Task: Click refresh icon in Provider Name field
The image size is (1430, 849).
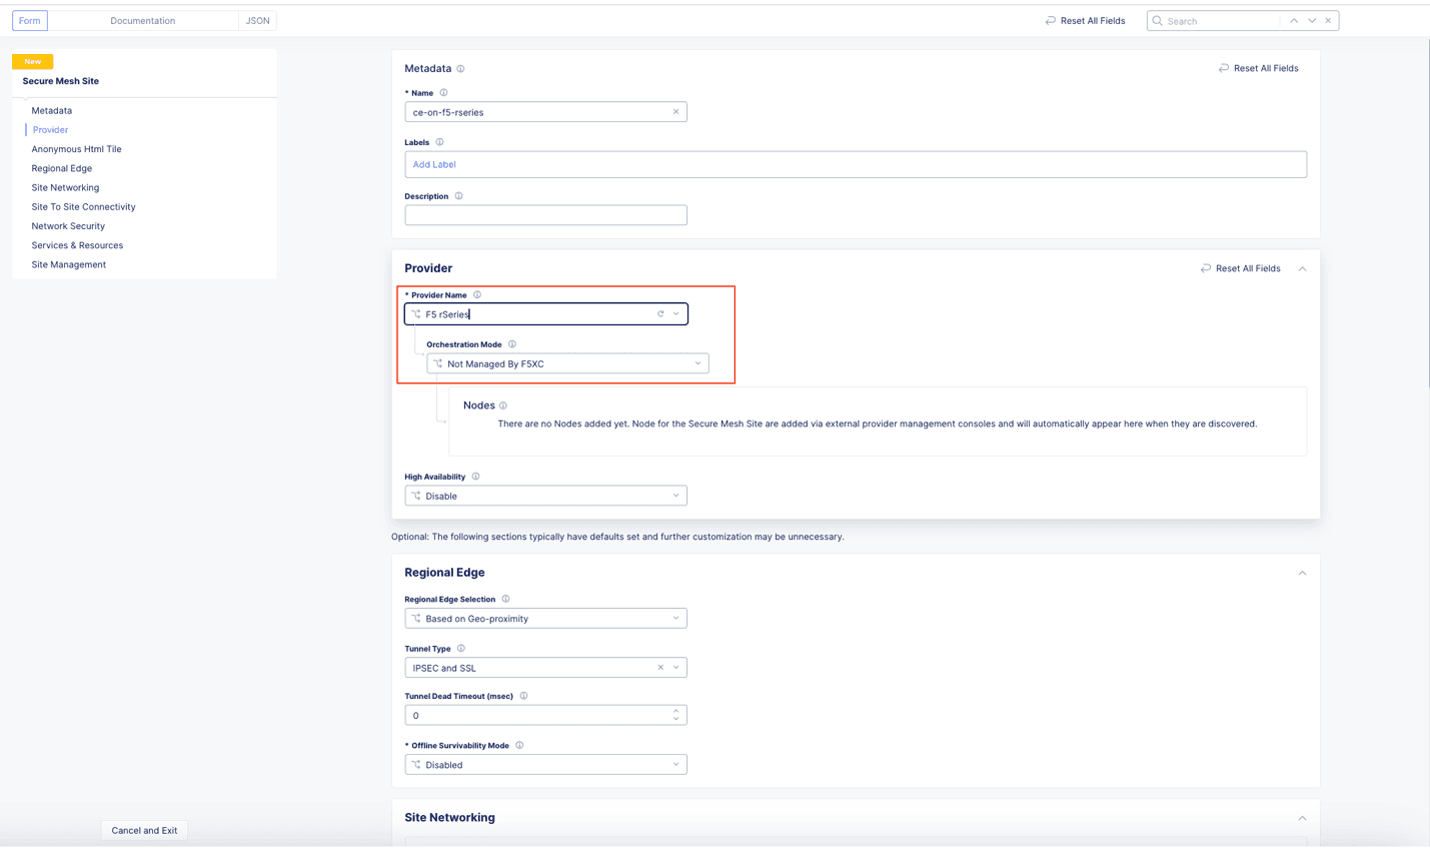Action: coord(660,314)
